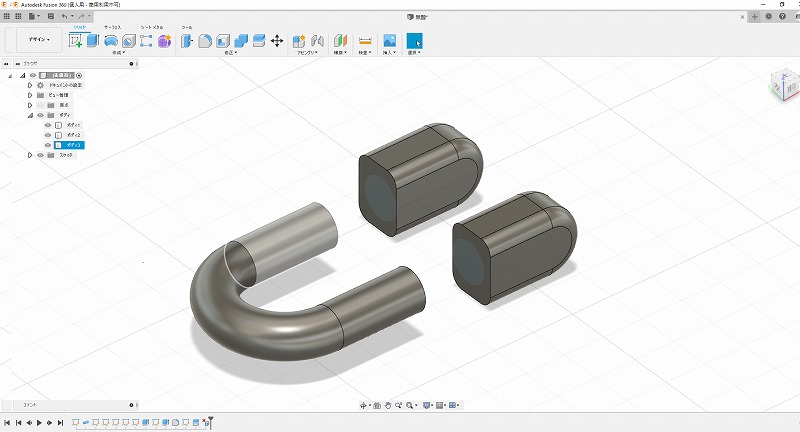800x432 pixels.
Task: Select the Revolve tool icon
Action: click(x=110, y=41)
